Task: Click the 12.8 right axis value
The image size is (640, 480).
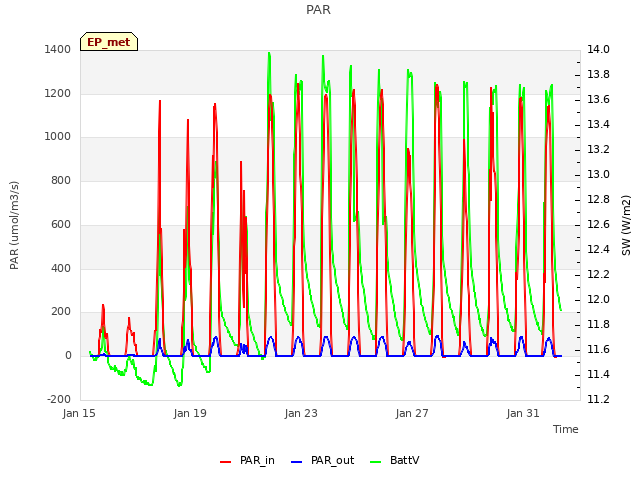Action: pyautogui.click(x=598, y=199)
